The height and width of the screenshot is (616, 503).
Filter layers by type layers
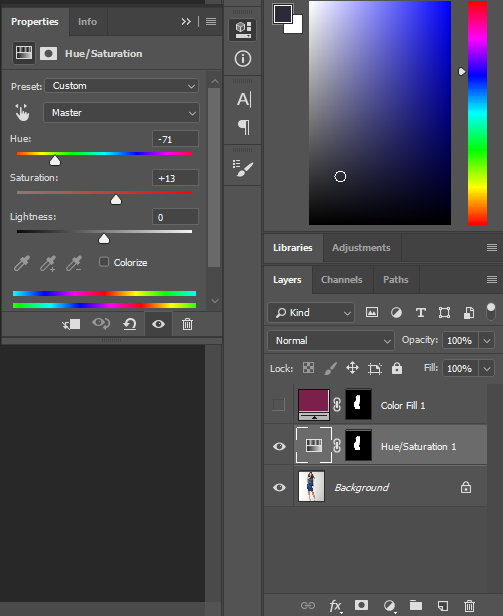[x=420, y=313]
